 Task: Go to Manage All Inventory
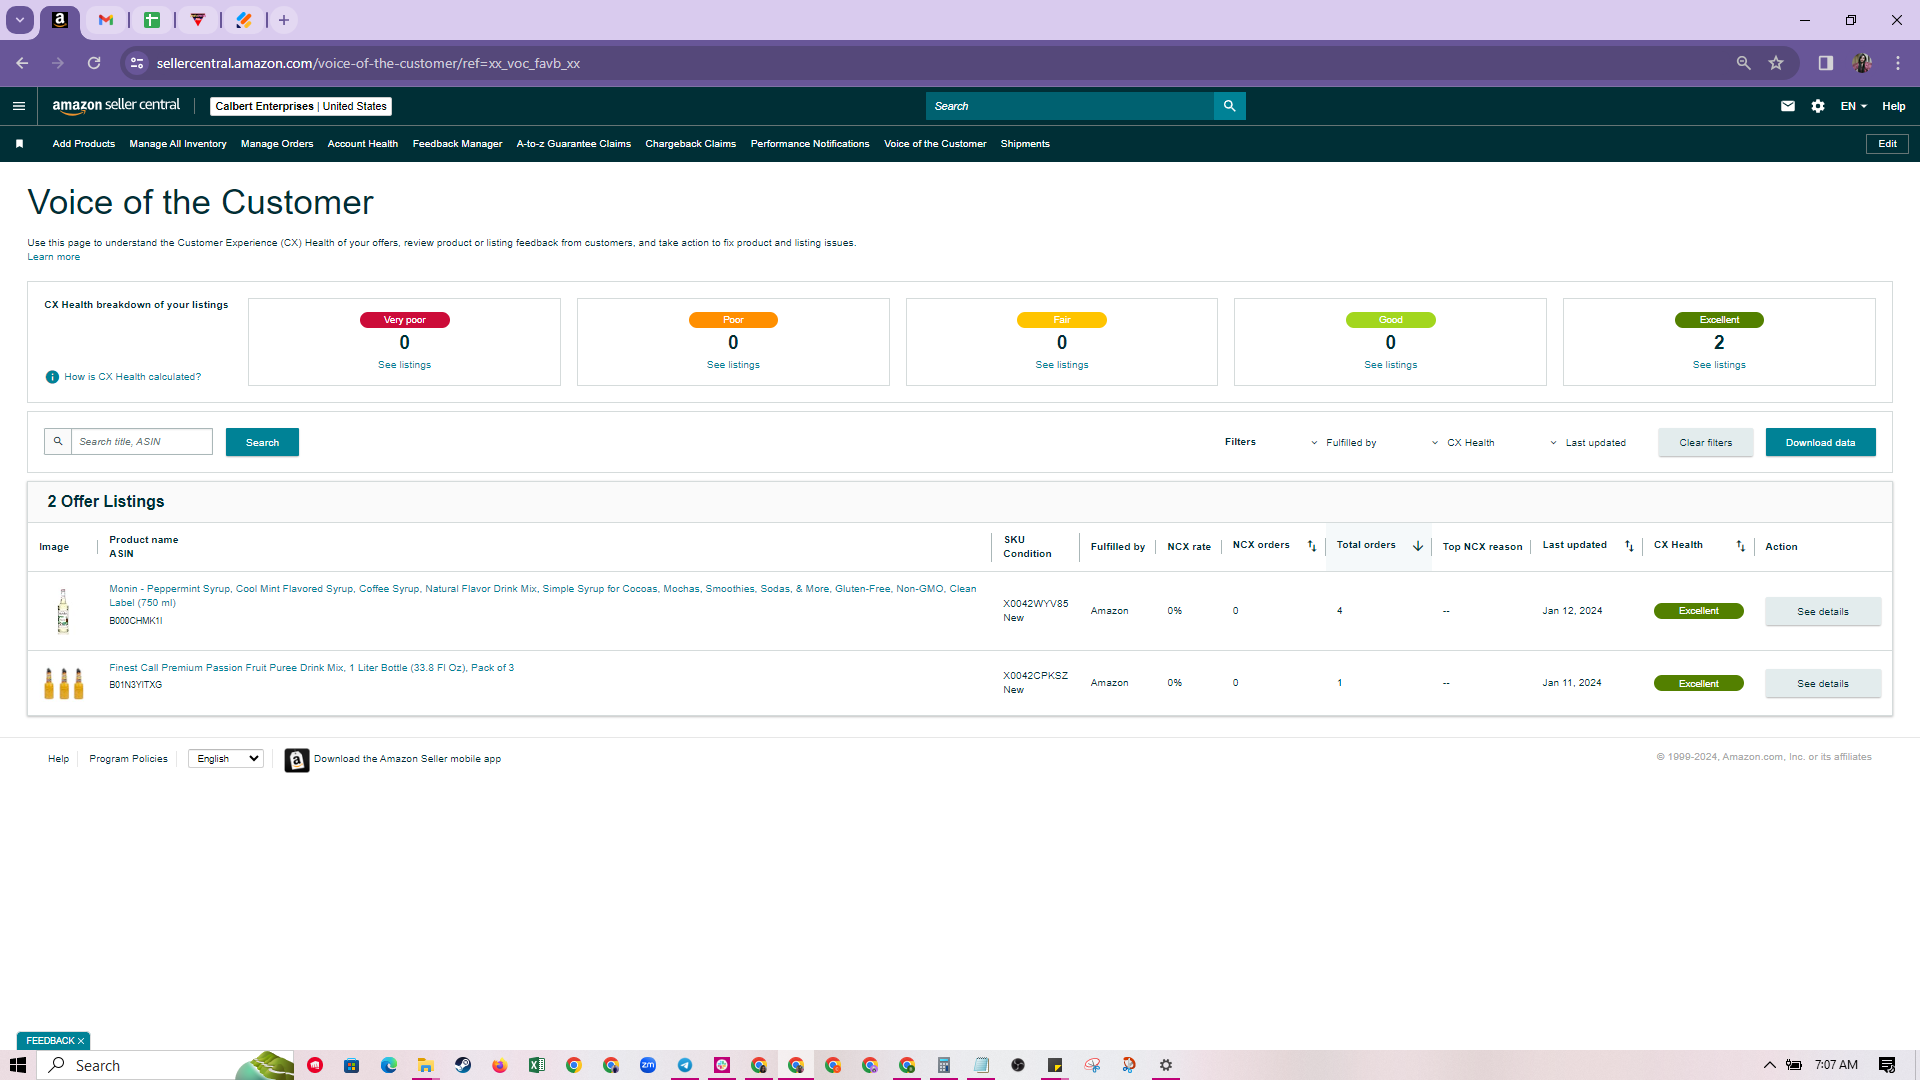pyautogui.click(x=178, y=144)
